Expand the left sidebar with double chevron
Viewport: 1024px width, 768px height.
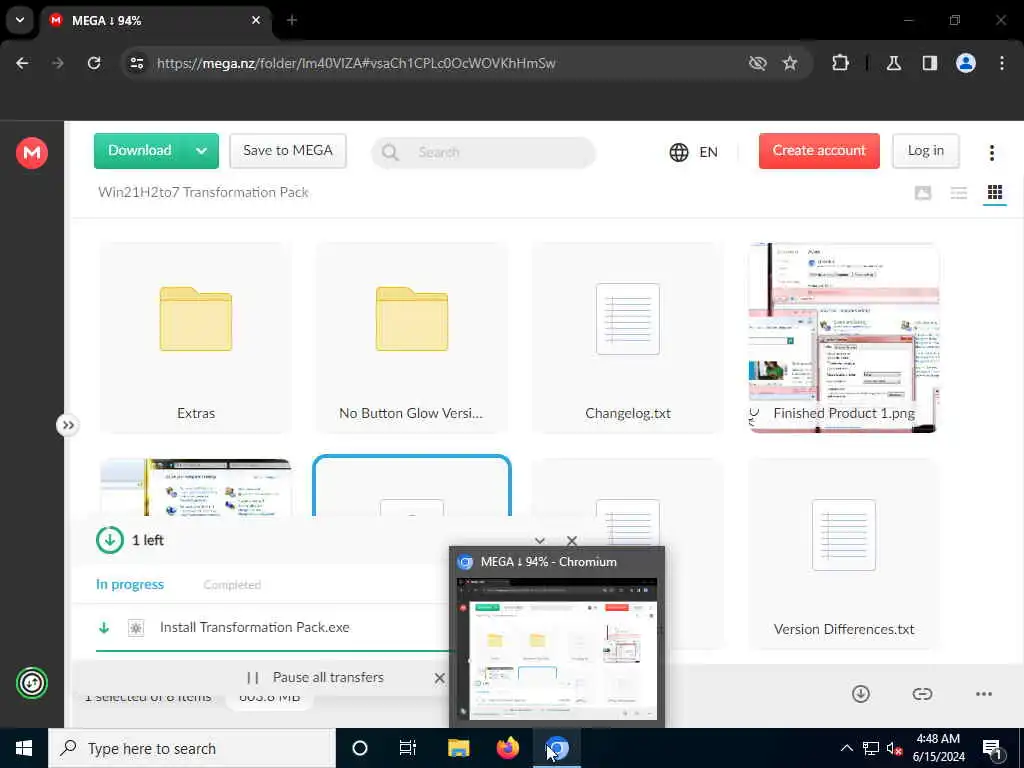pos(67,425)
